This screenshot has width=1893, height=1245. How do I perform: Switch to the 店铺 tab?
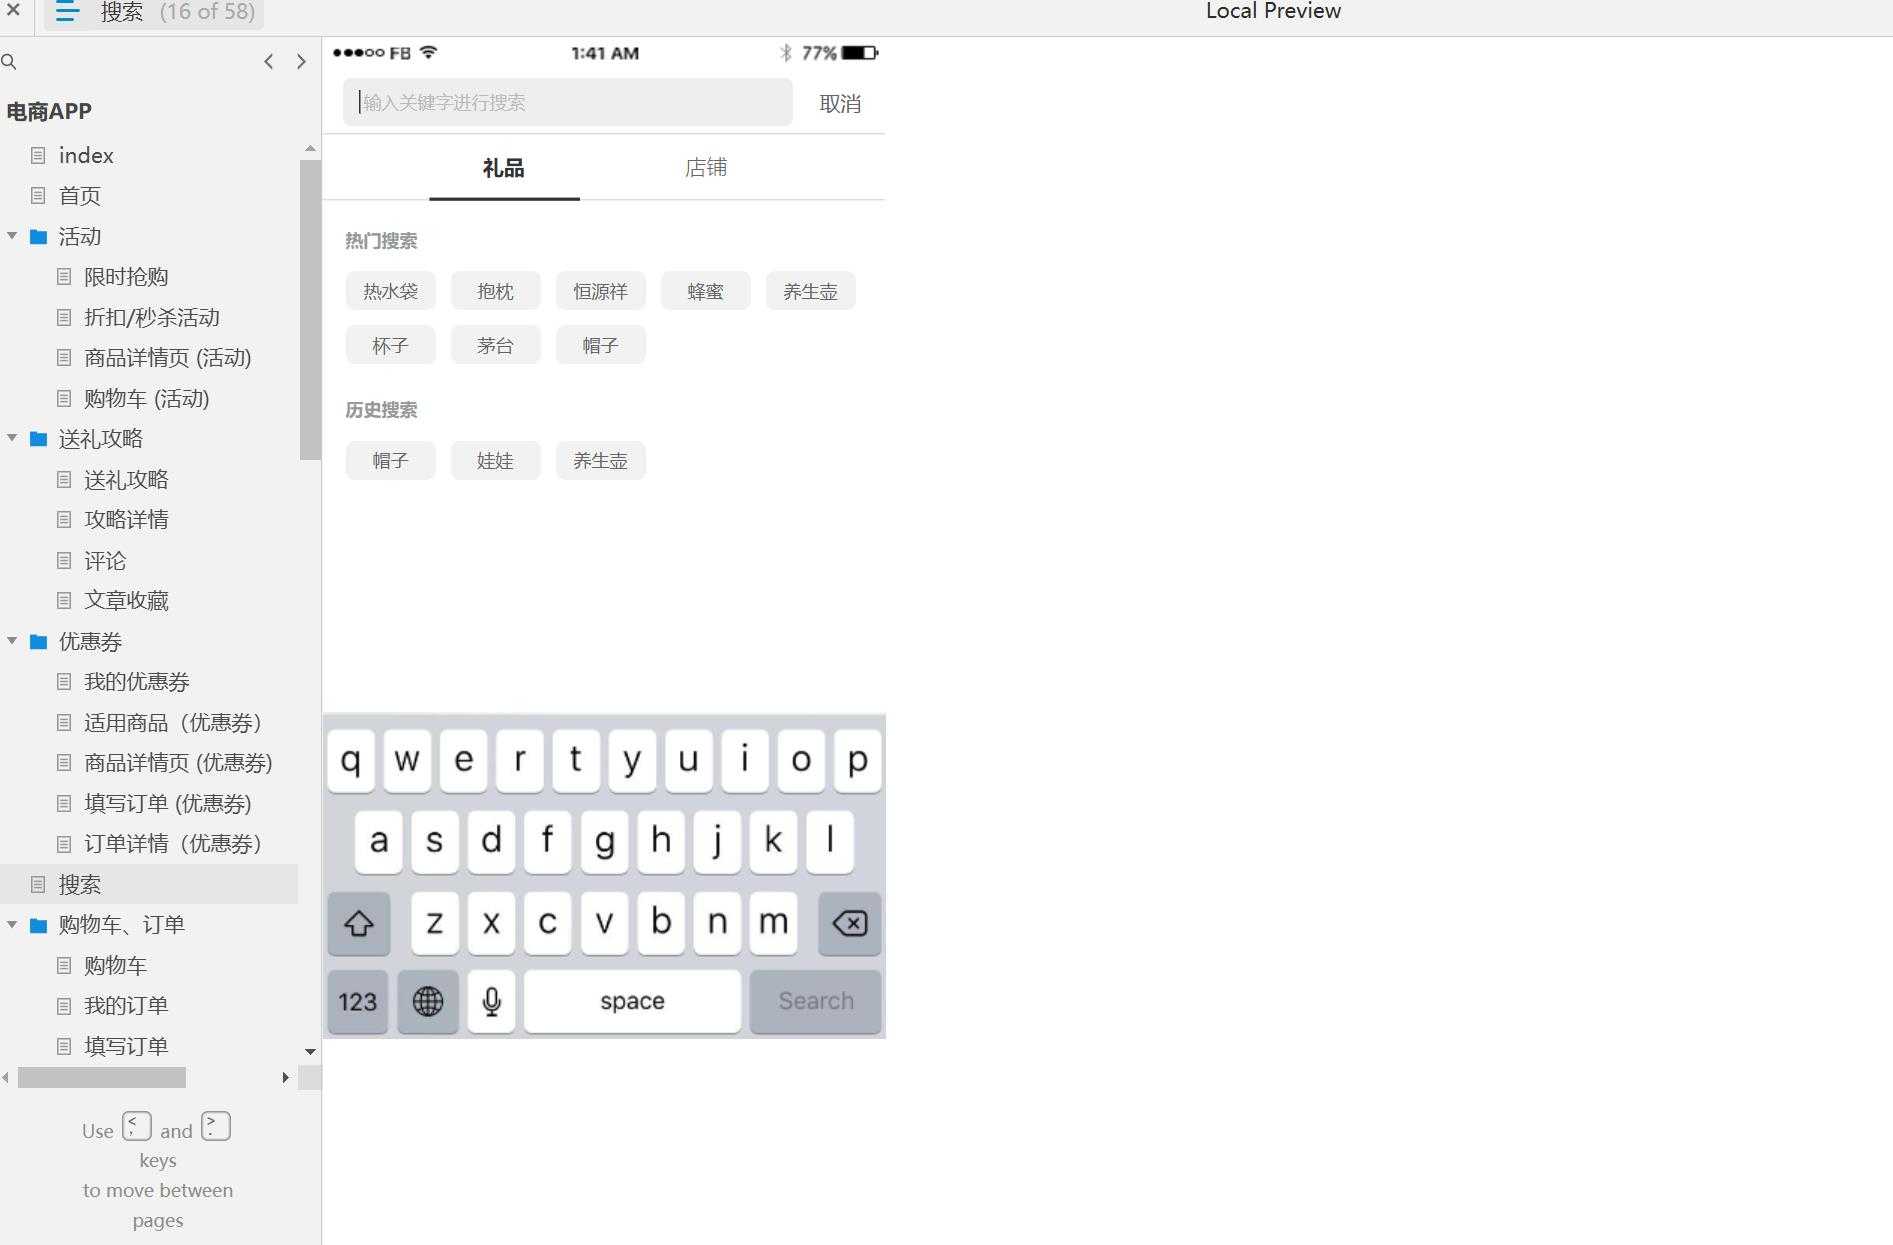coord(705,167)
